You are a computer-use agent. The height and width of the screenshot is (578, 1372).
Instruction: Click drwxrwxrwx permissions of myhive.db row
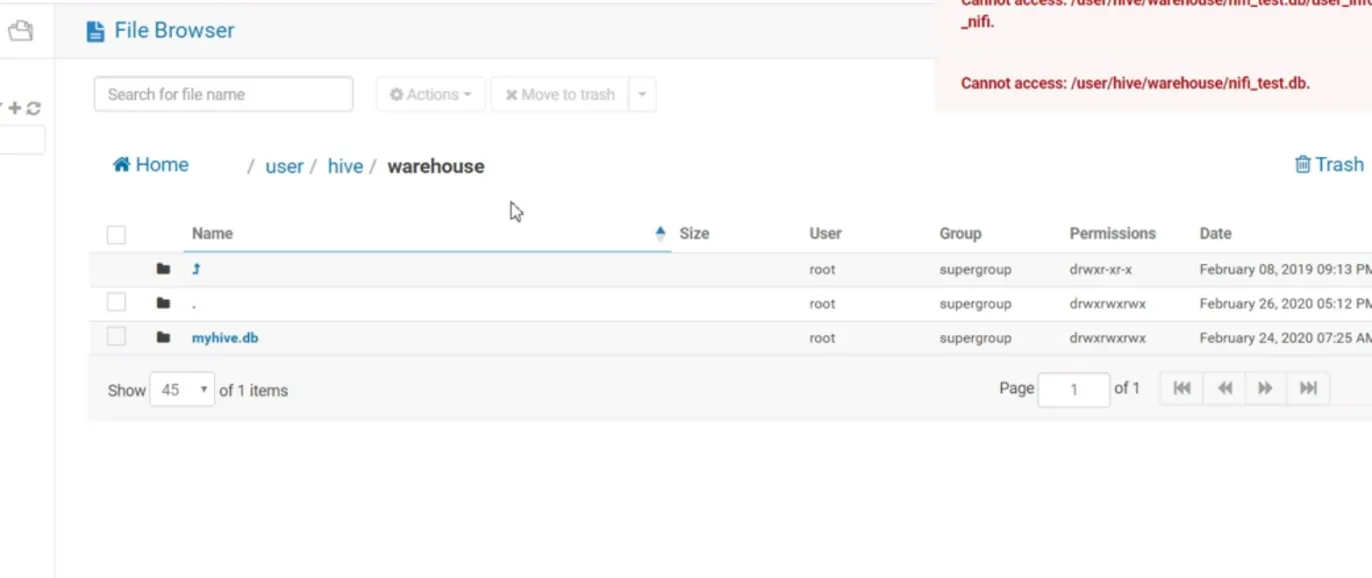1107,338
